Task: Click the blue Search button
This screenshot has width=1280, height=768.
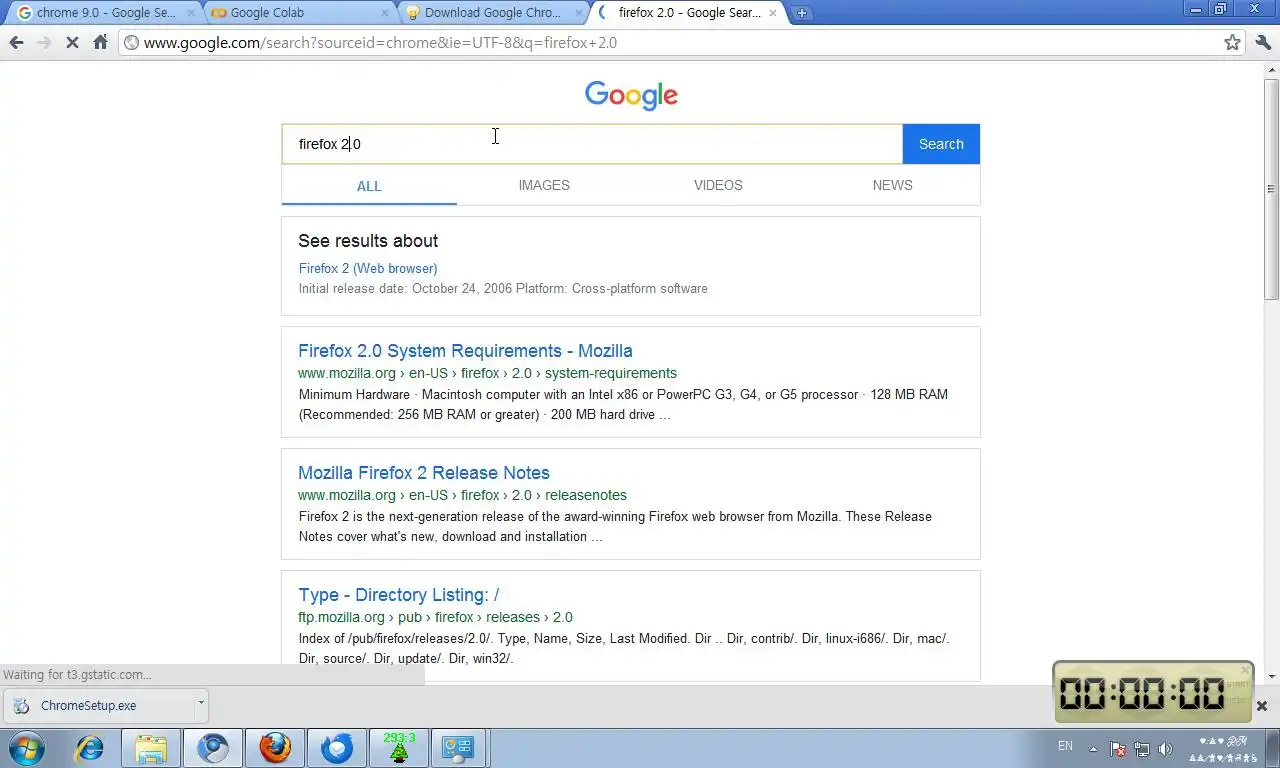Action: pos(941,144)
